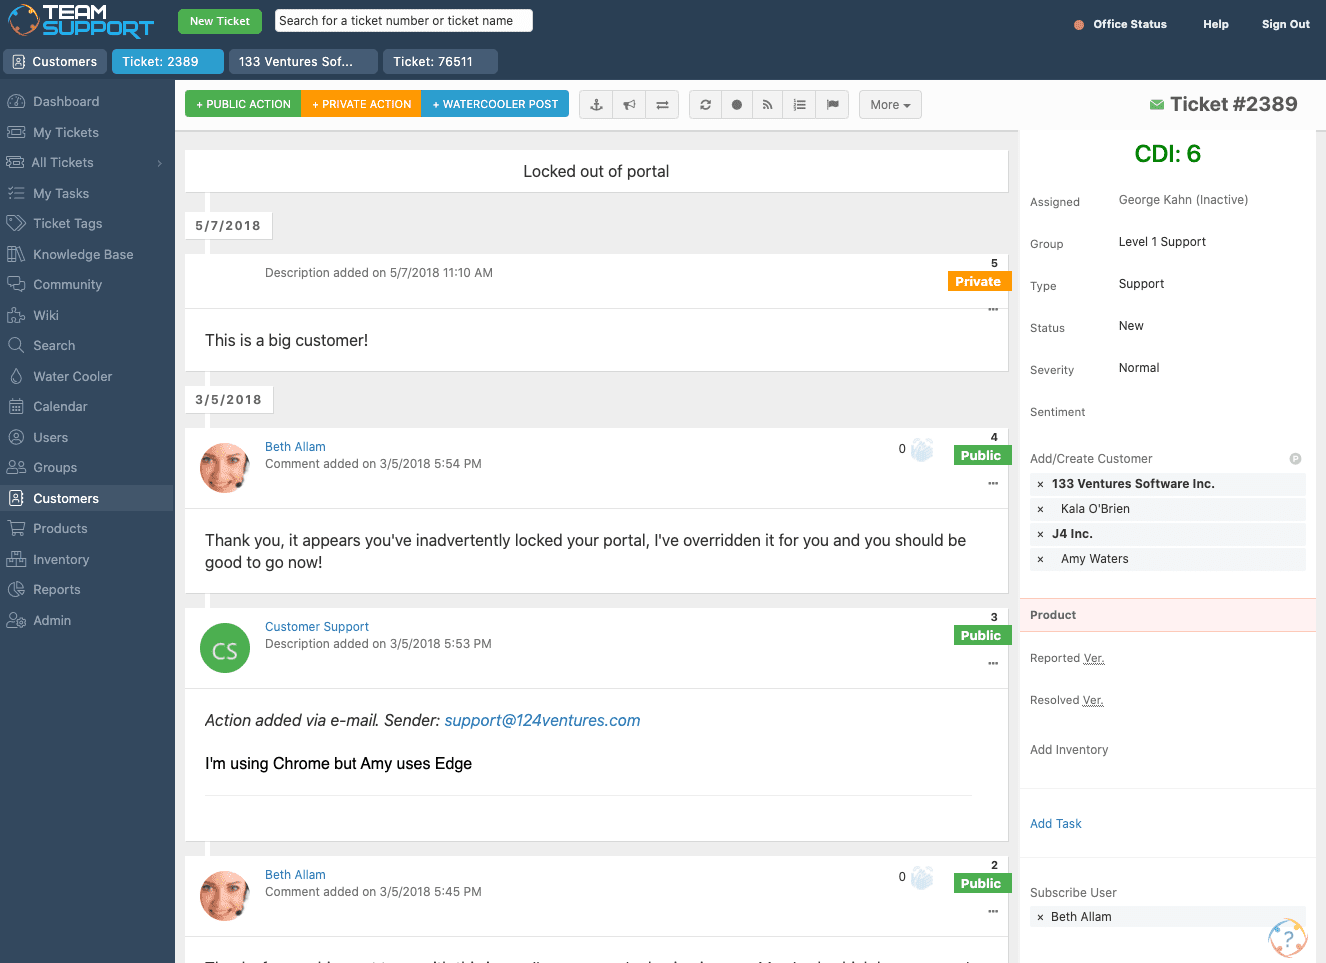1326x963 pixels.
Task: Expand the All Tickets submenu arrow
Action: click(160, 163)
